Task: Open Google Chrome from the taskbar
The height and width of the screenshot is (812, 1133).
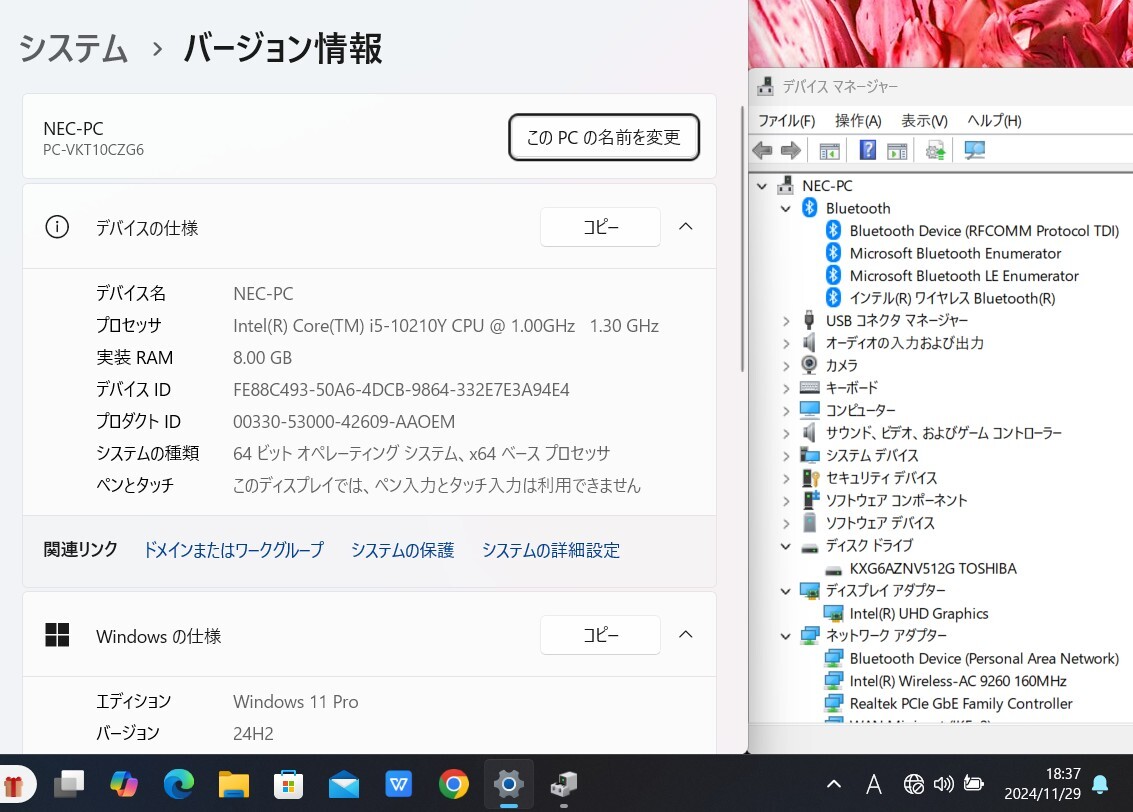Action: click(x=453, y=784)
